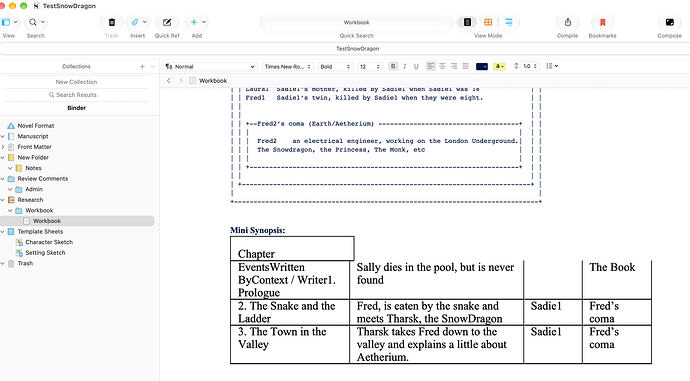Select the Binder tab
Screen dimensions: 690x381
tap(76, 108)
